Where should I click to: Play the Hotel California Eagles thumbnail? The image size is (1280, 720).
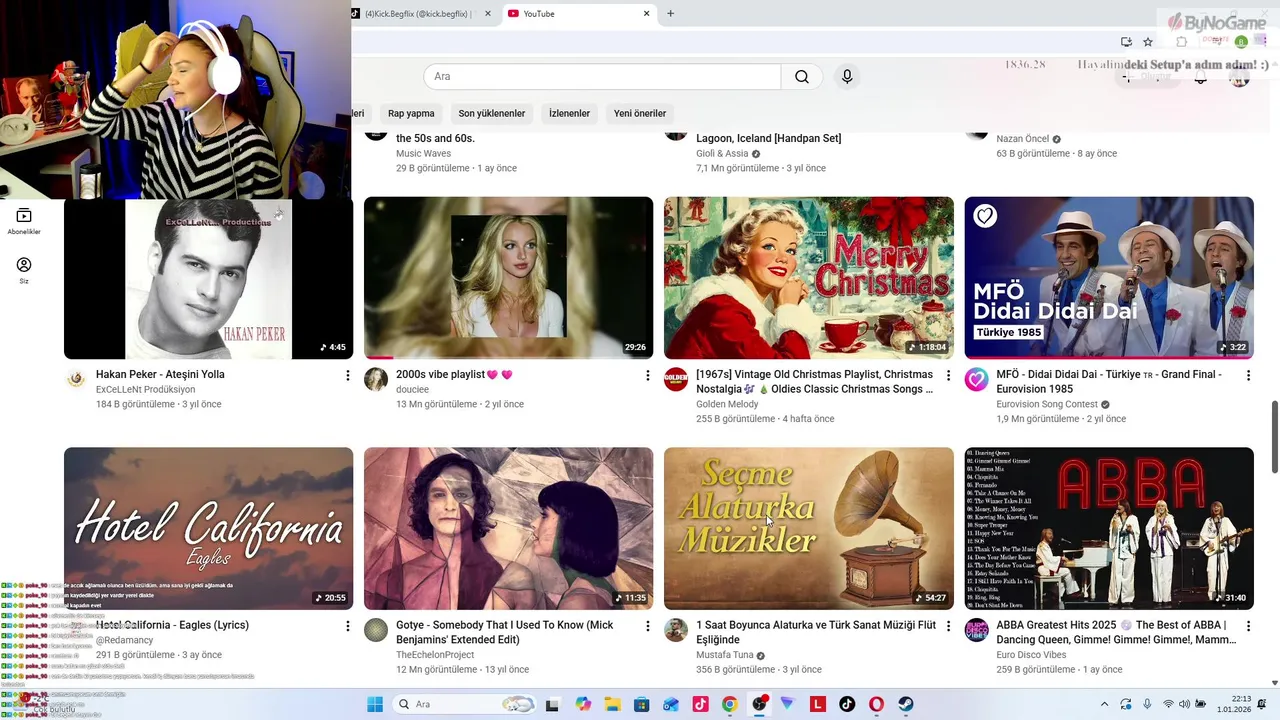pyautogui.click(x=208, y=529)
